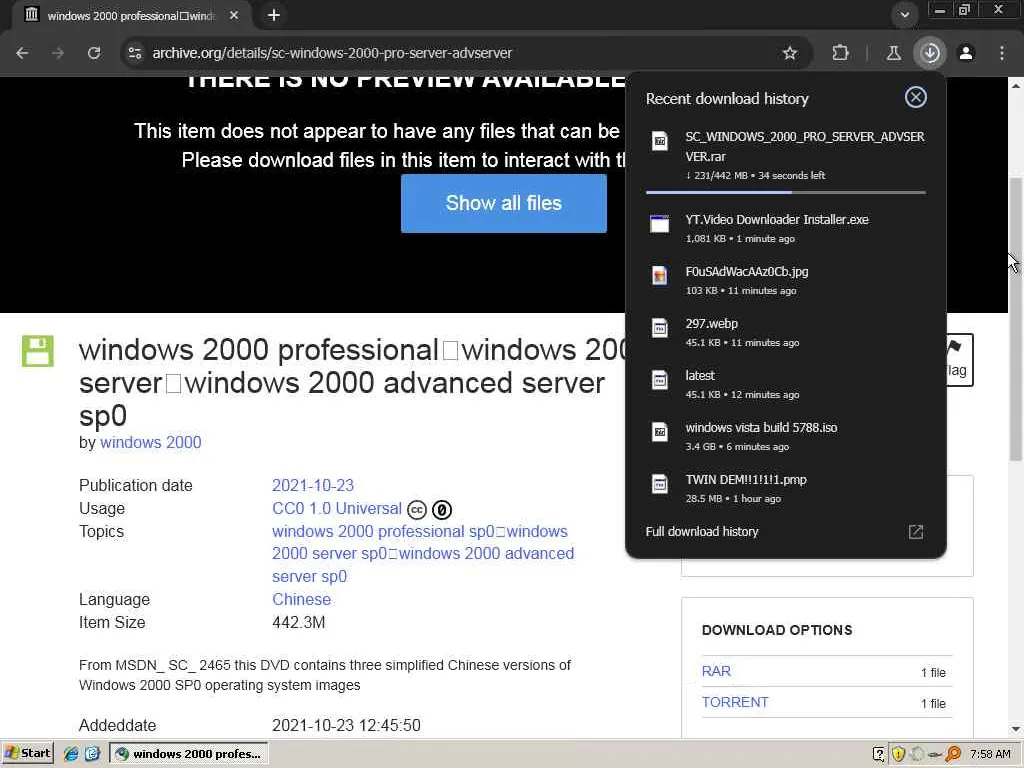The image size is (1024, 768).
Task: Open the profile avatar icon
Action: [x=966, y=53]
